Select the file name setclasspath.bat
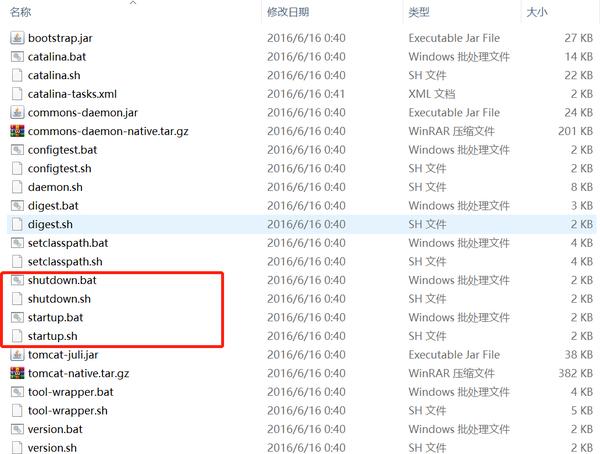The width and height of the screenshot is (600, 454). tap(68, 243)
